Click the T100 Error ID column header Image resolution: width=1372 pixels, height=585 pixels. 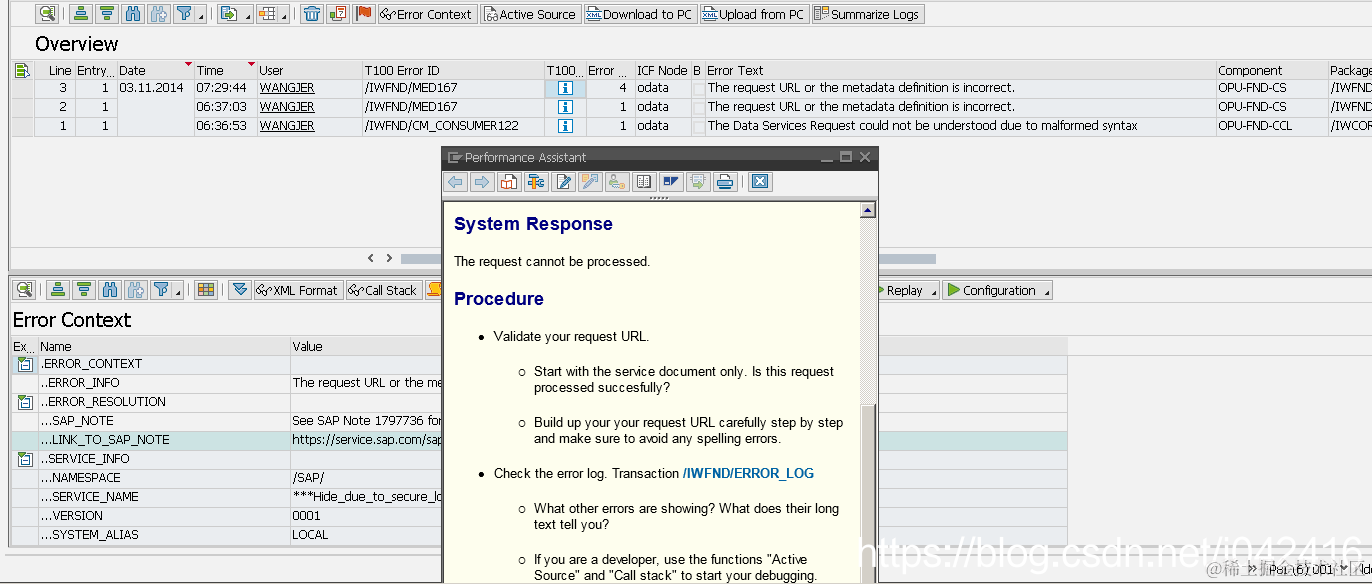pos(453,70)
